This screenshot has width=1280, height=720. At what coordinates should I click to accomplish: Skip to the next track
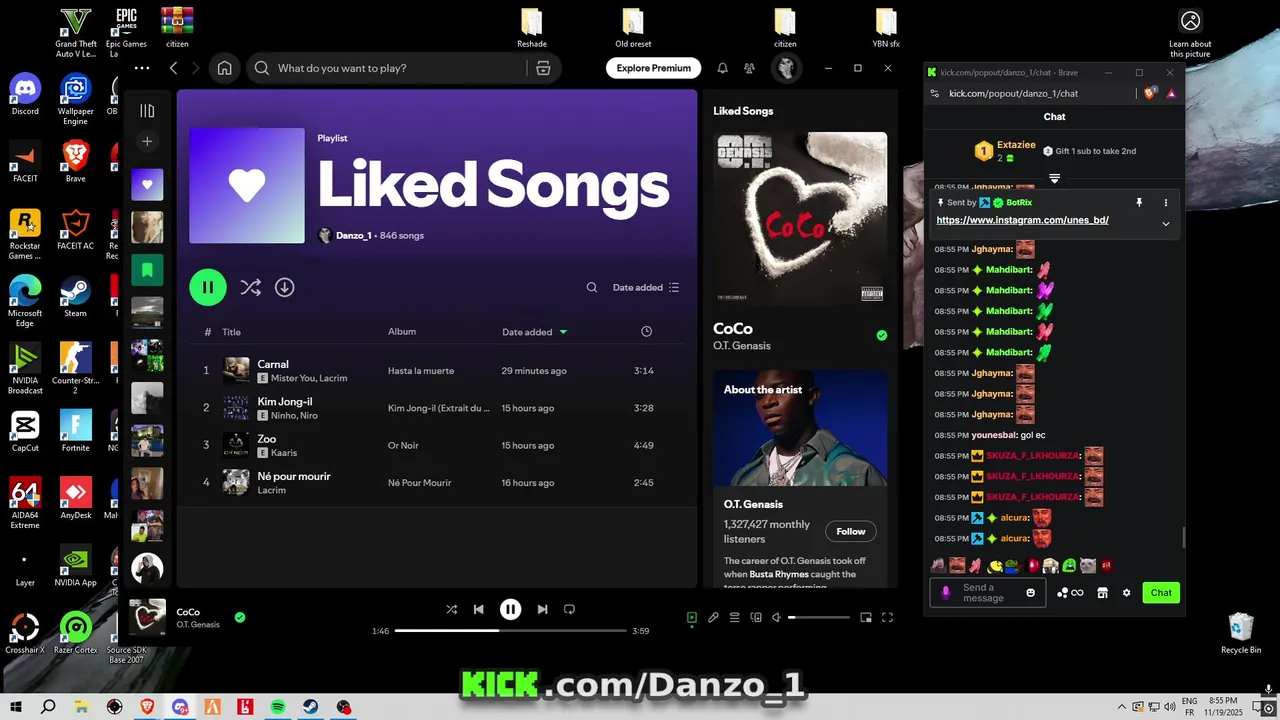click(542, 609)
